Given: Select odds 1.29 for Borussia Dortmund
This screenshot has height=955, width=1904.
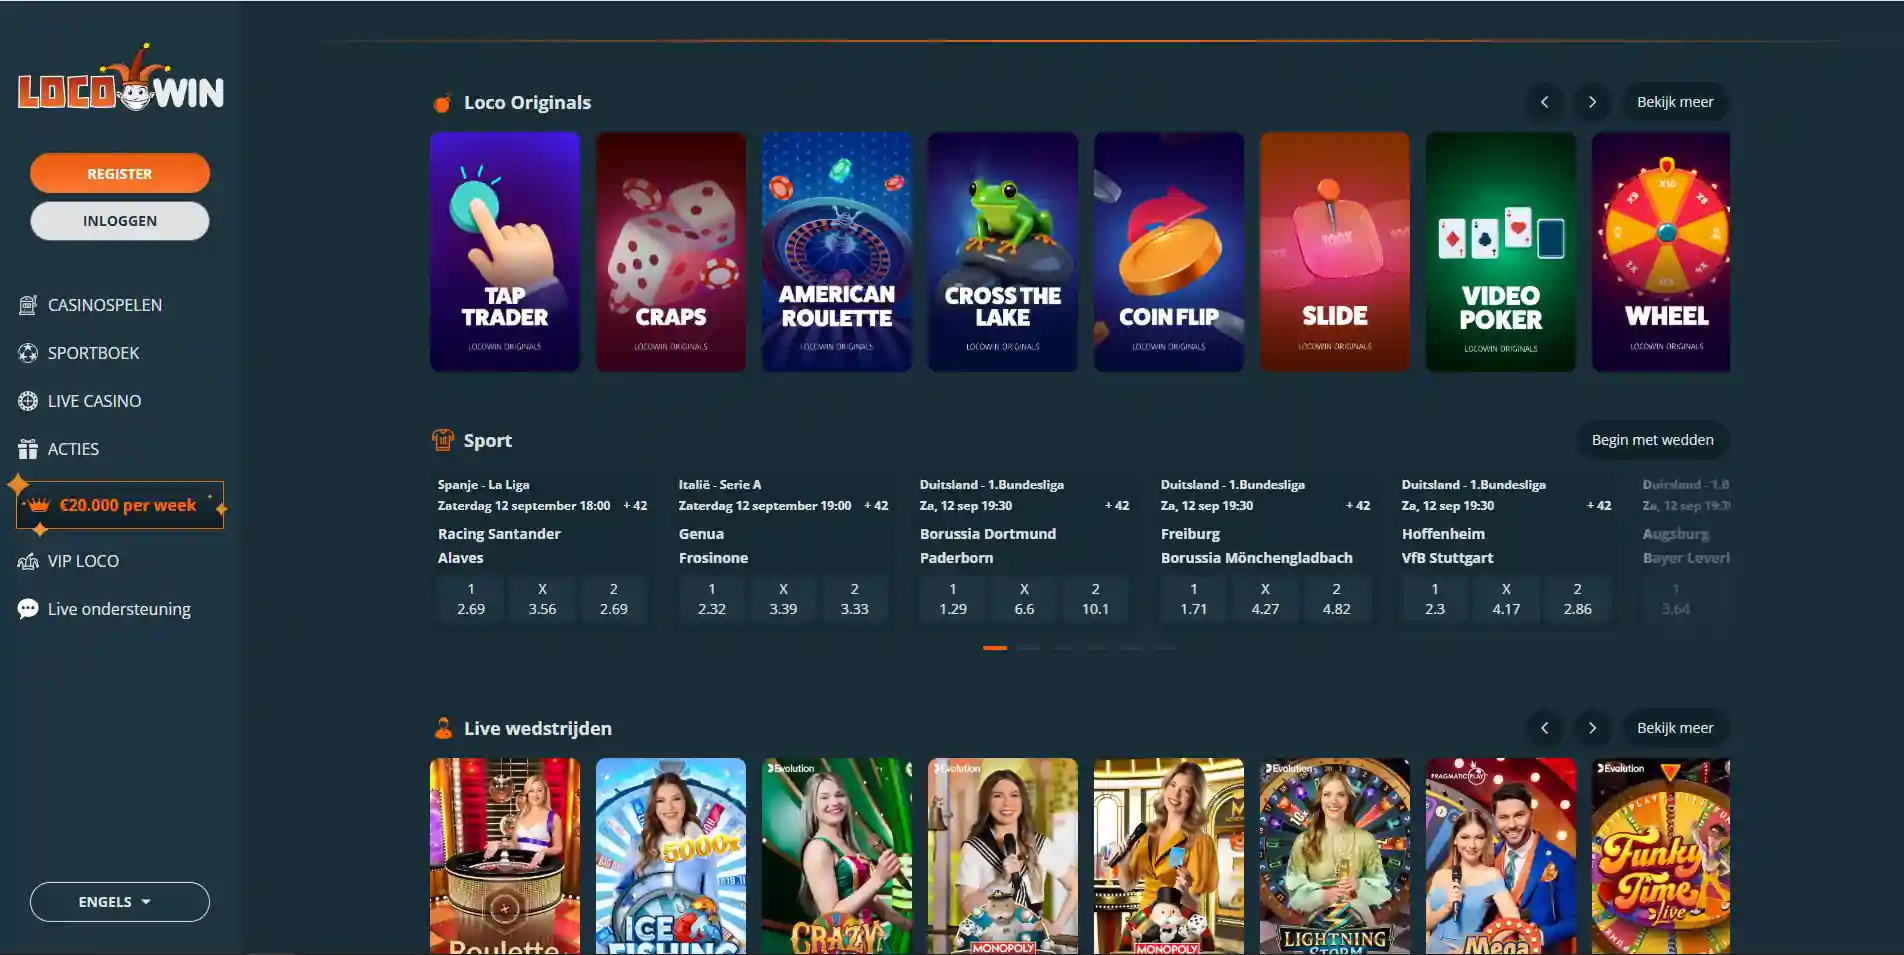Looking at the screenshot, I should coord(953,599).
